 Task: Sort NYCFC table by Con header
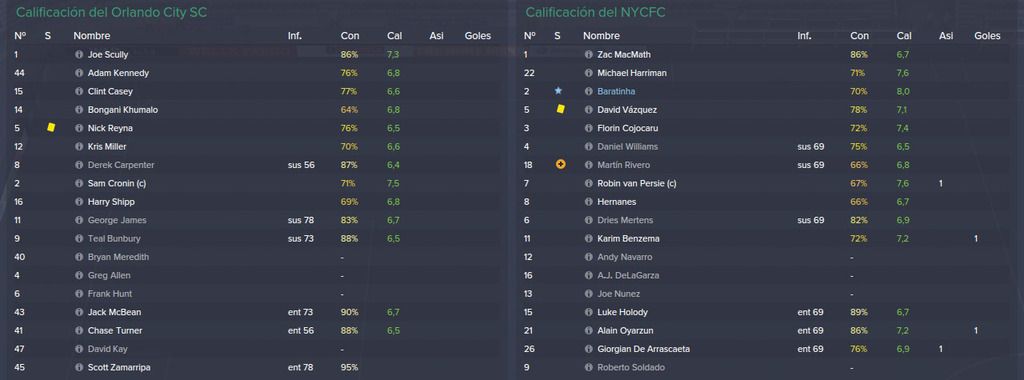[859, 36]
